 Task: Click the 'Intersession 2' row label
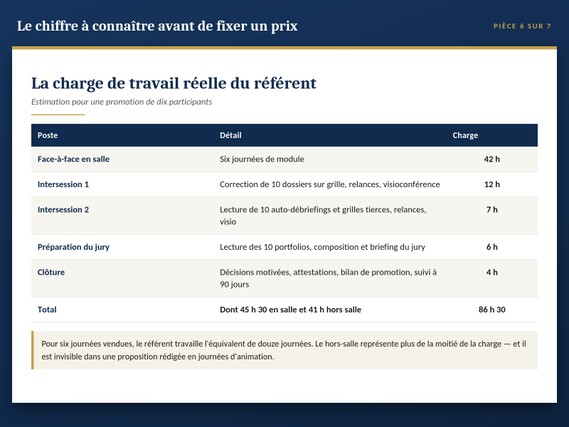tap(63, 210)
